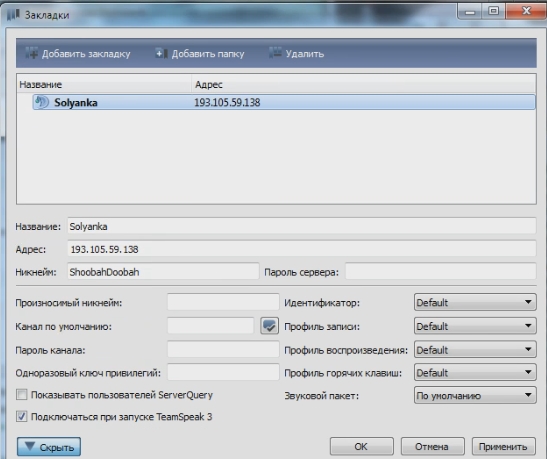The width and height of the screenshot is (547, 459).
Task: Sort by the Название column header
Action: tap(104, 84)
